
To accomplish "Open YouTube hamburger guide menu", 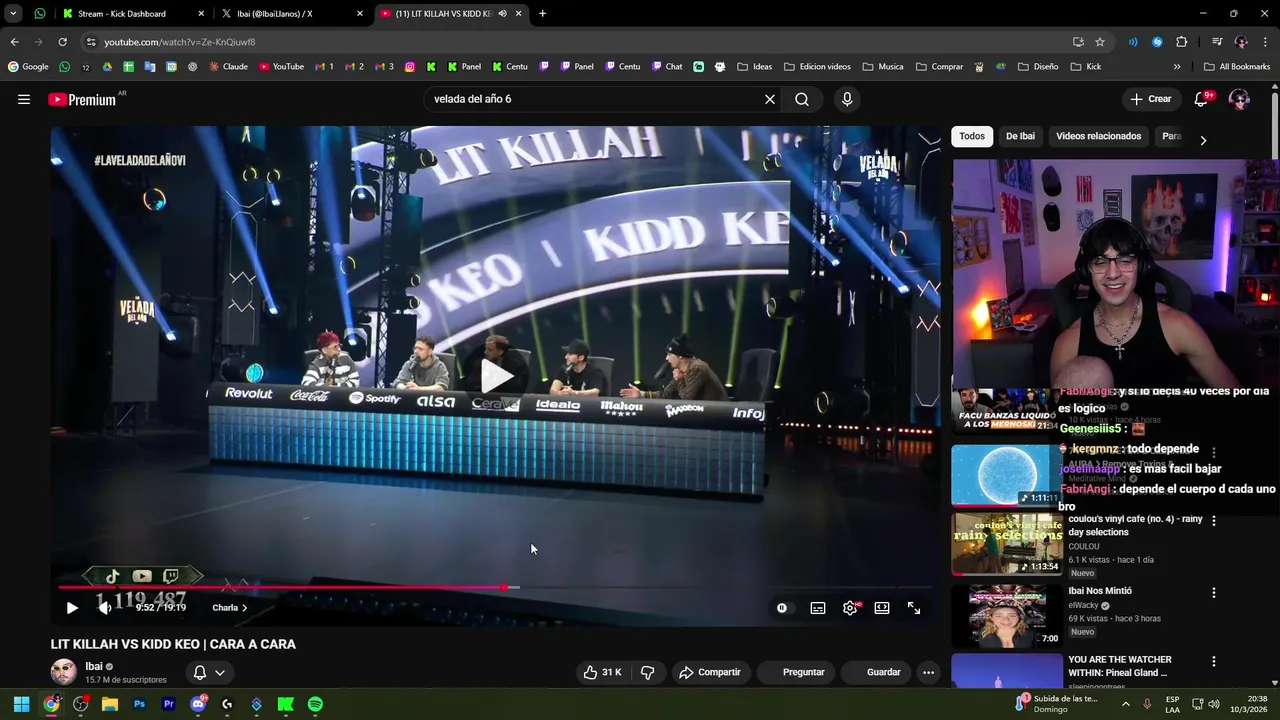I will pyautogui.click(x=24, y=99).
